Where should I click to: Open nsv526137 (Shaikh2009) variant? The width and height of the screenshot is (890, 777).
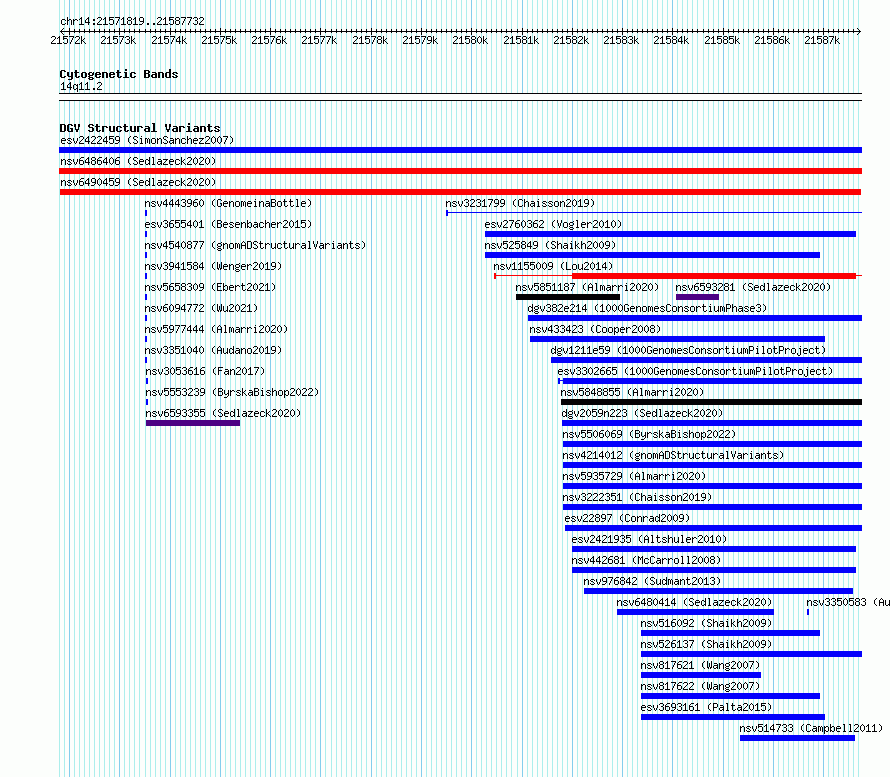(706, 644)
